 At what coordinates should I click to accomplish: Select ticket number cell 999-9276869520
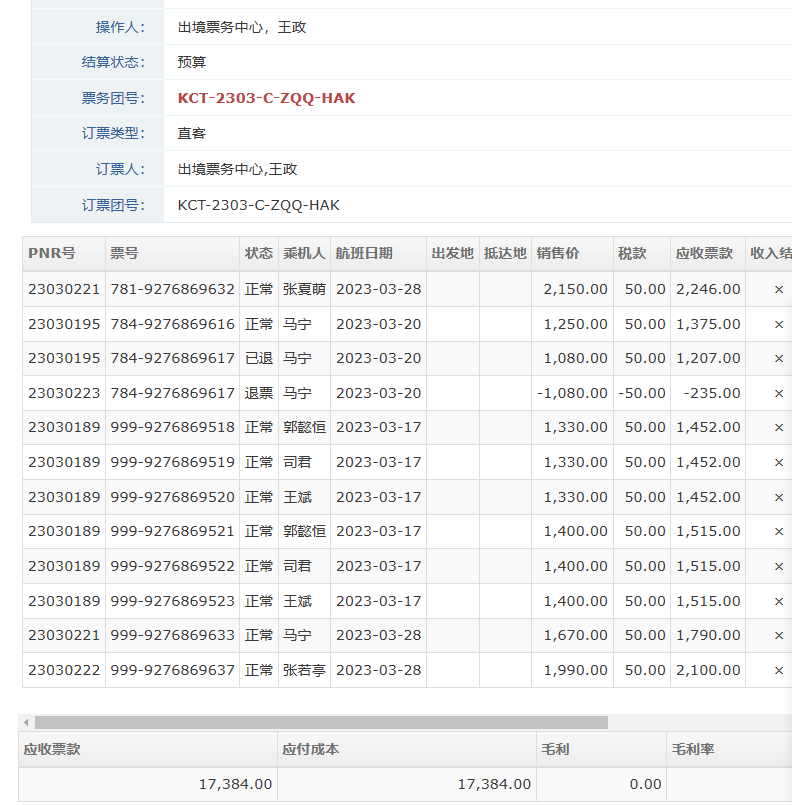172,497
